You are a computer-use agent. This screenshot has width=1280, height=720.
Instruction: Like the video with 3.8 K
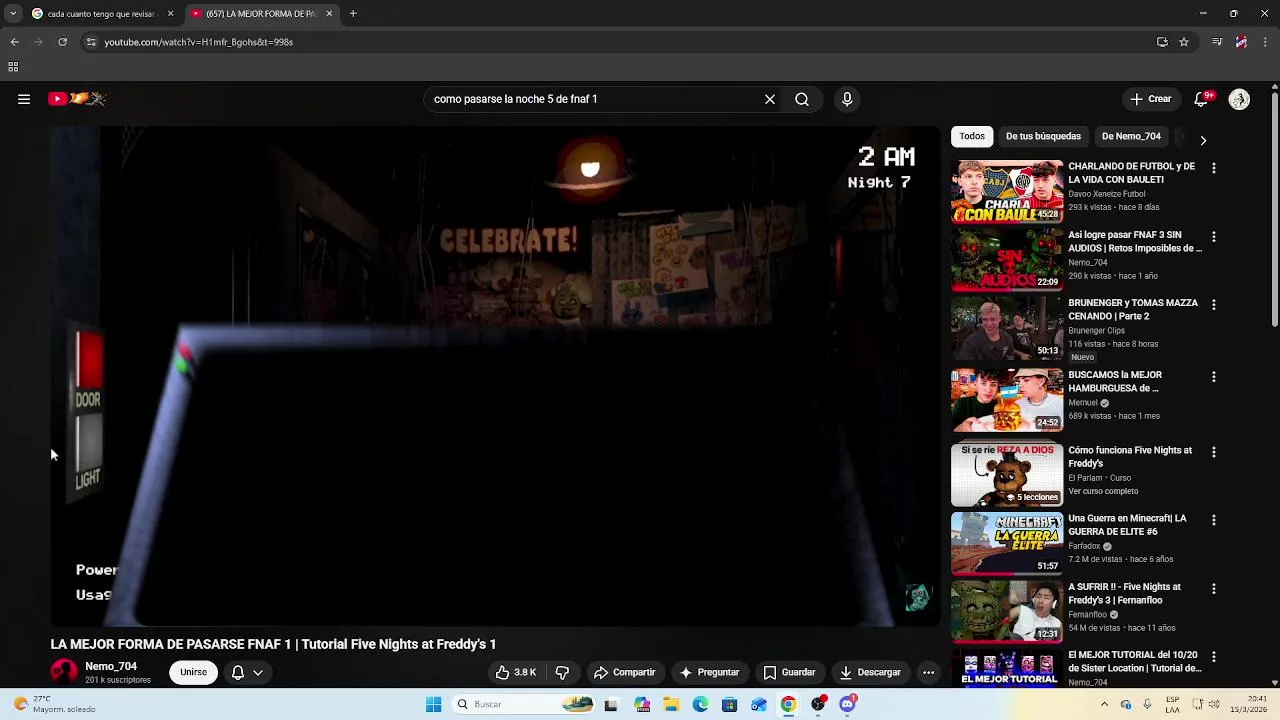coord(516,672)
